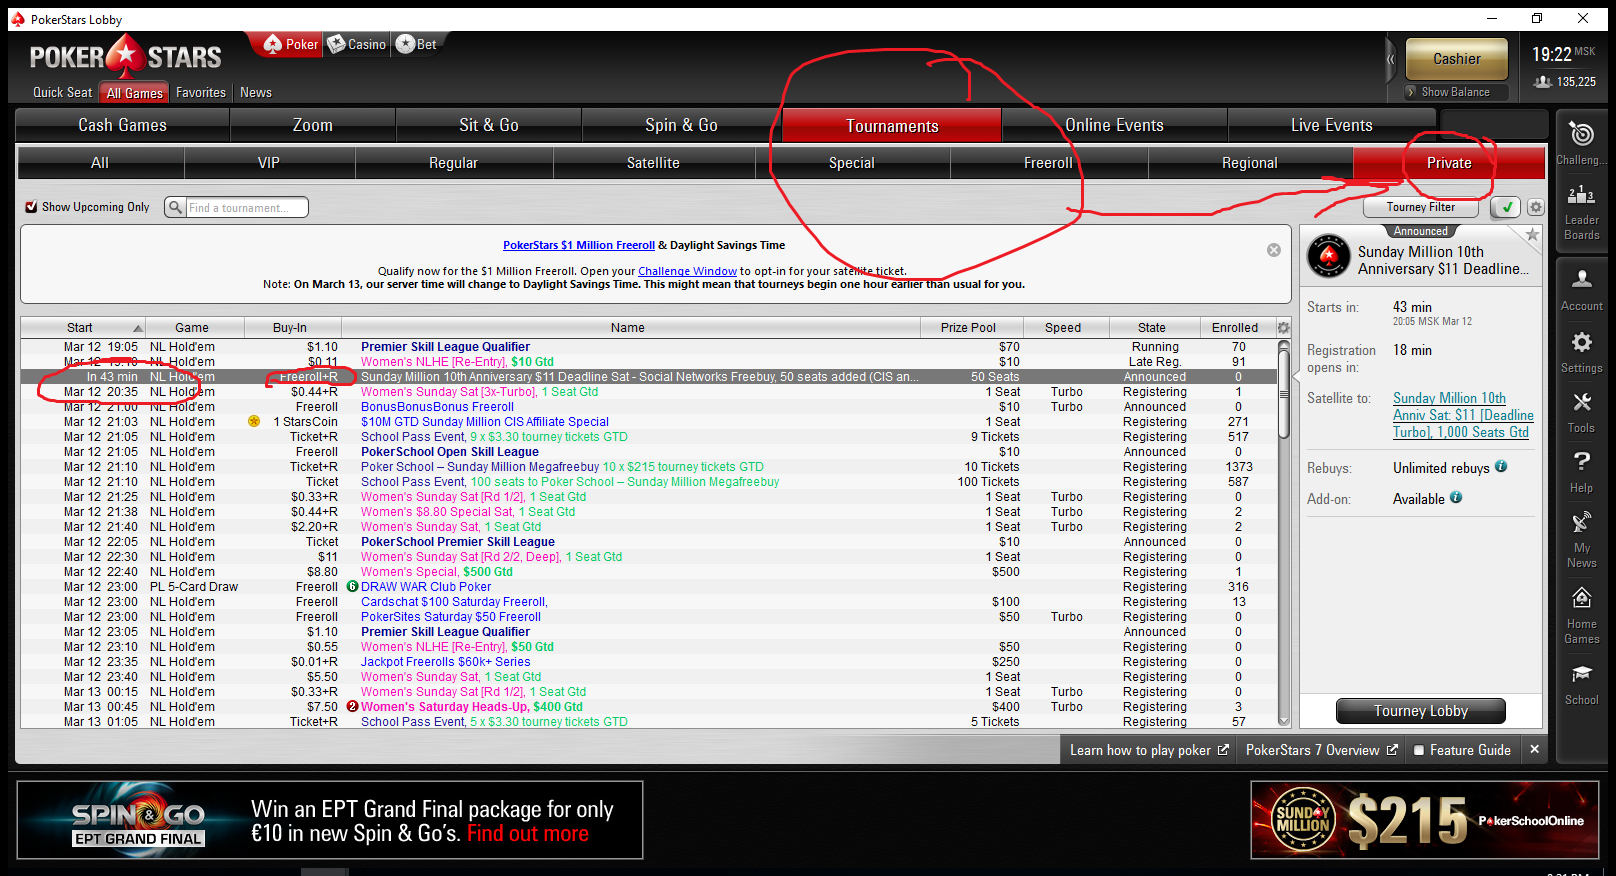Click the info icon next to Unlimited rebuys
The image size is (1616, 876).
coord(1501,466)
